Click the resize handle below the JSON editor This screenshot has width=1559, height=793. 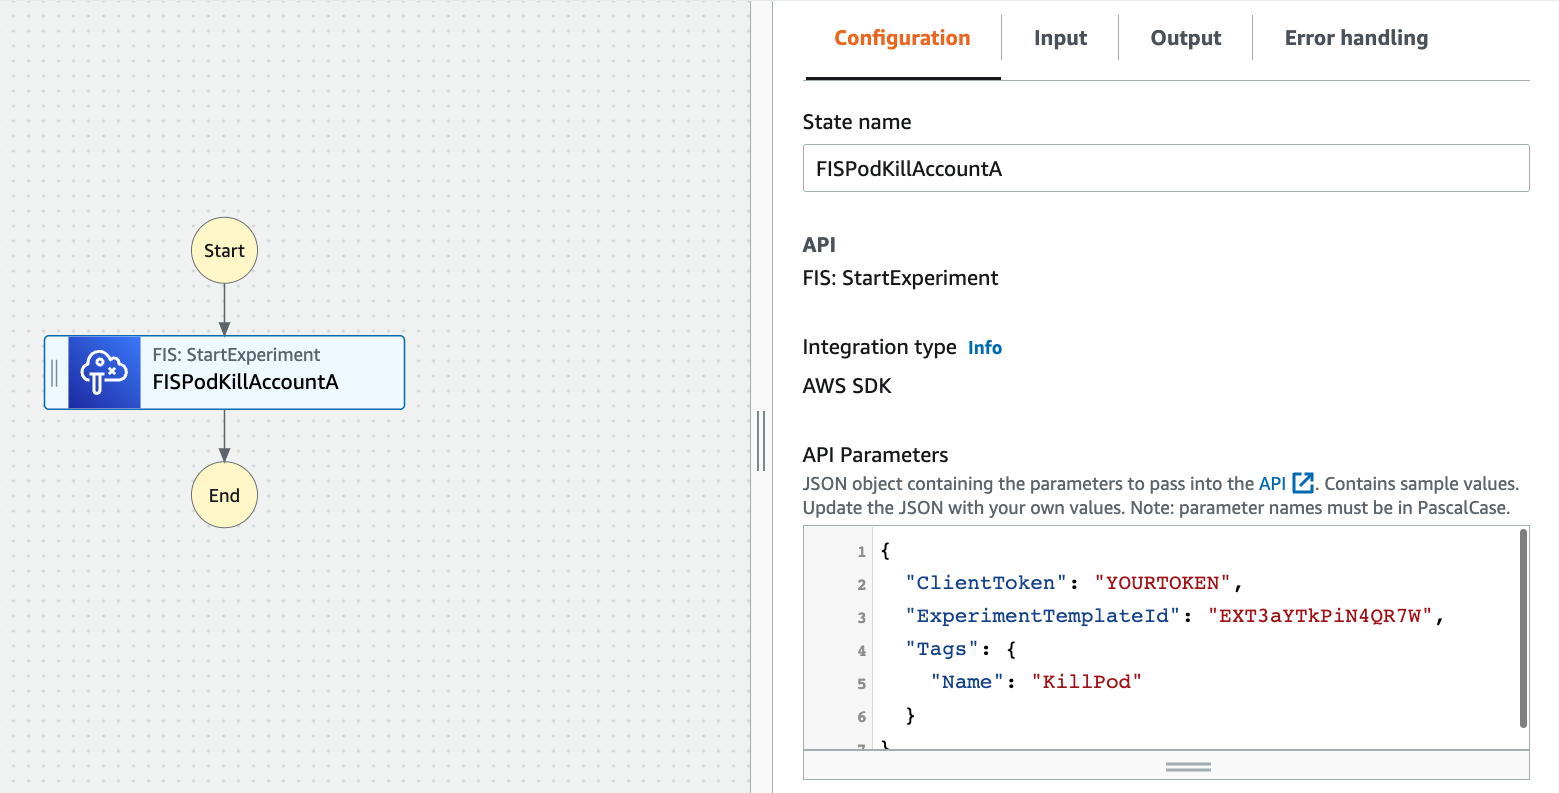point(1188,765)
